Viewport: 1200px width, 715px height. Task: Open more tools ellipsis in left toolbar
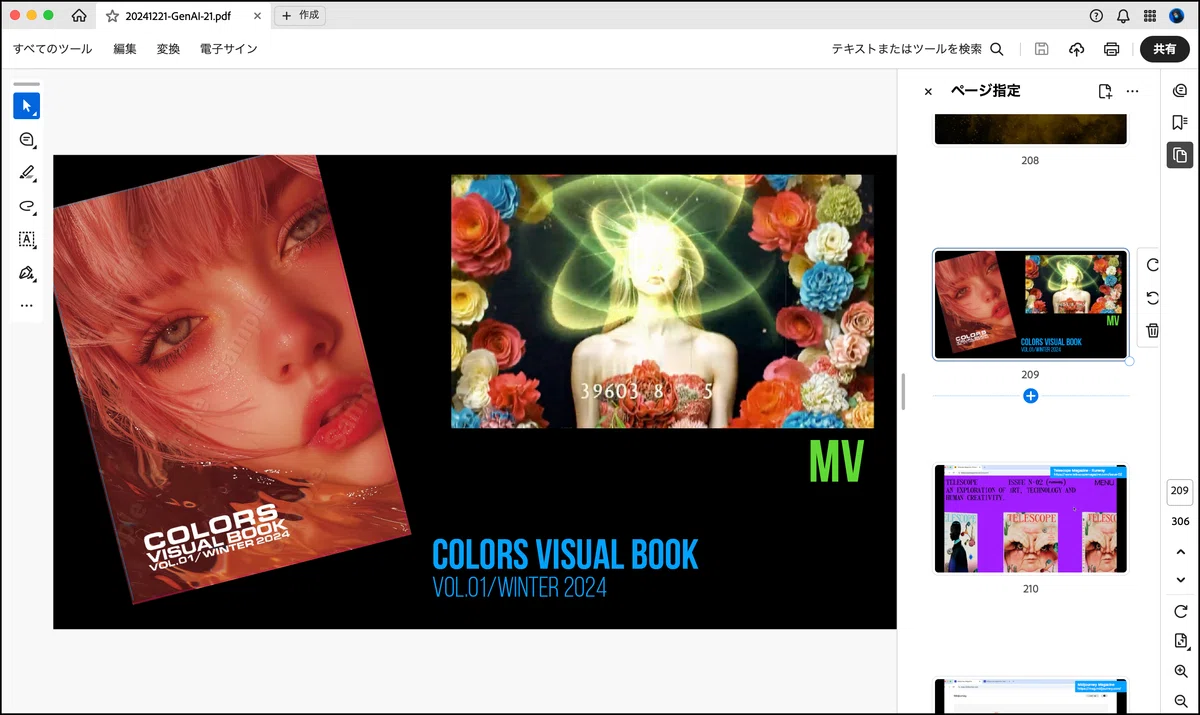click(x=27, y=305)
